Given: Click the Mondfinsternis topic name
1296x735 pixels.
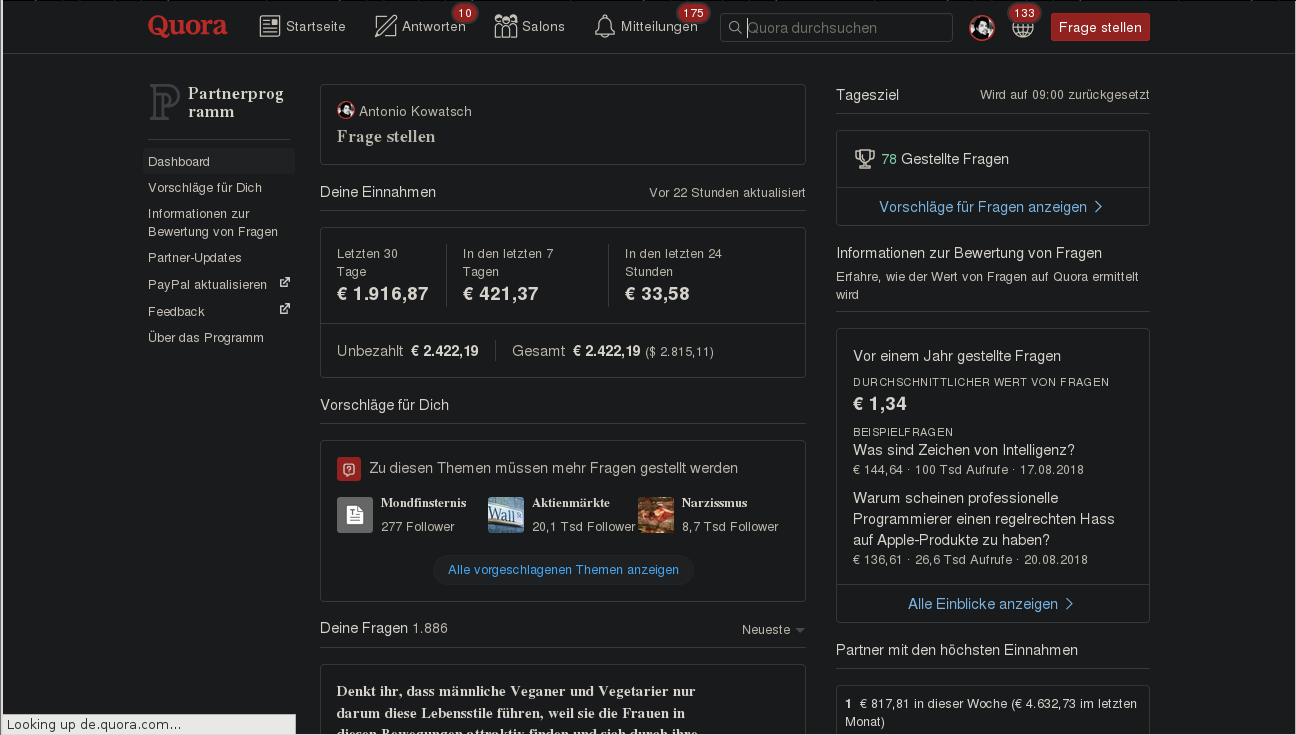Looking at the screenshot, I should click(423, 503).
